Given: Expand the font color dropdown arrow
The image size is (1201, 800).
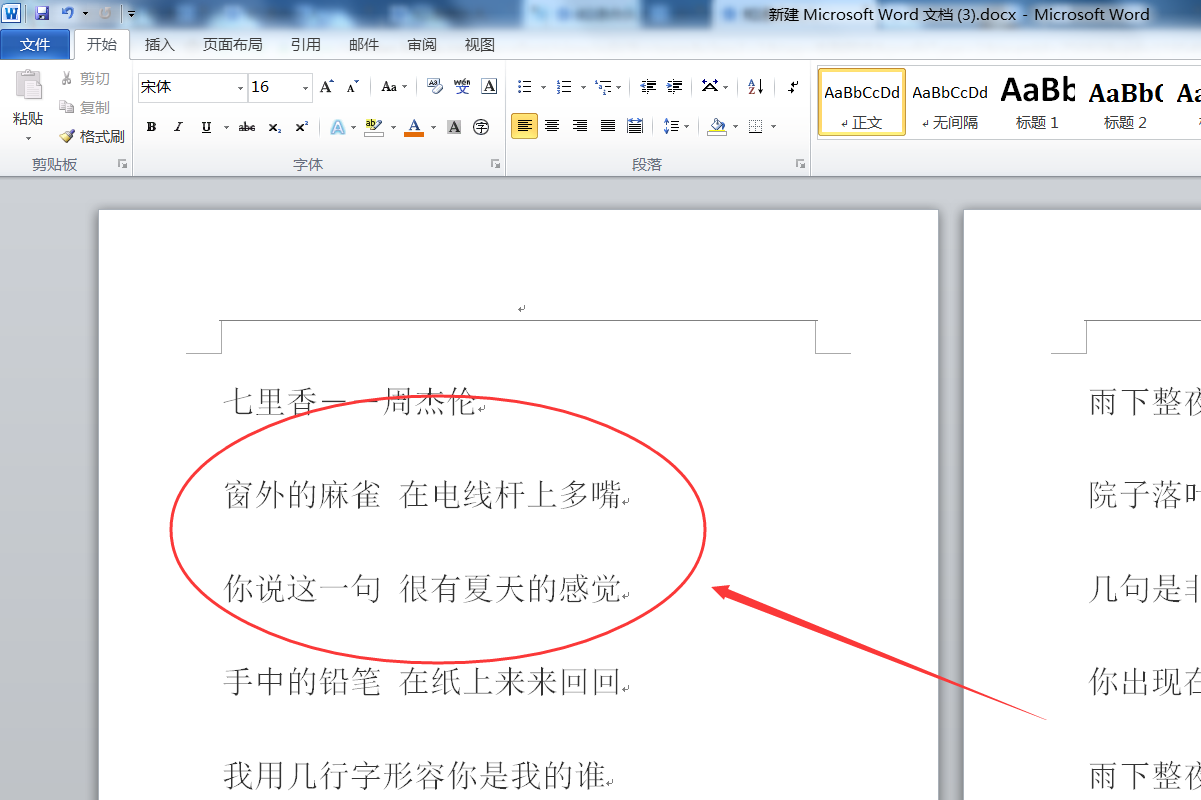Looking at the screenshot, I should coord(433,127).
